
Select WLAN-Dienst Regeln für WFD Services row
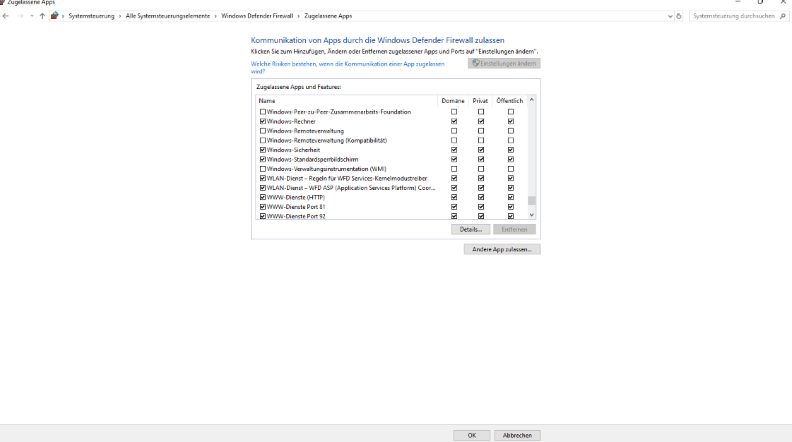pyautogui.click(x=391, y=178)
